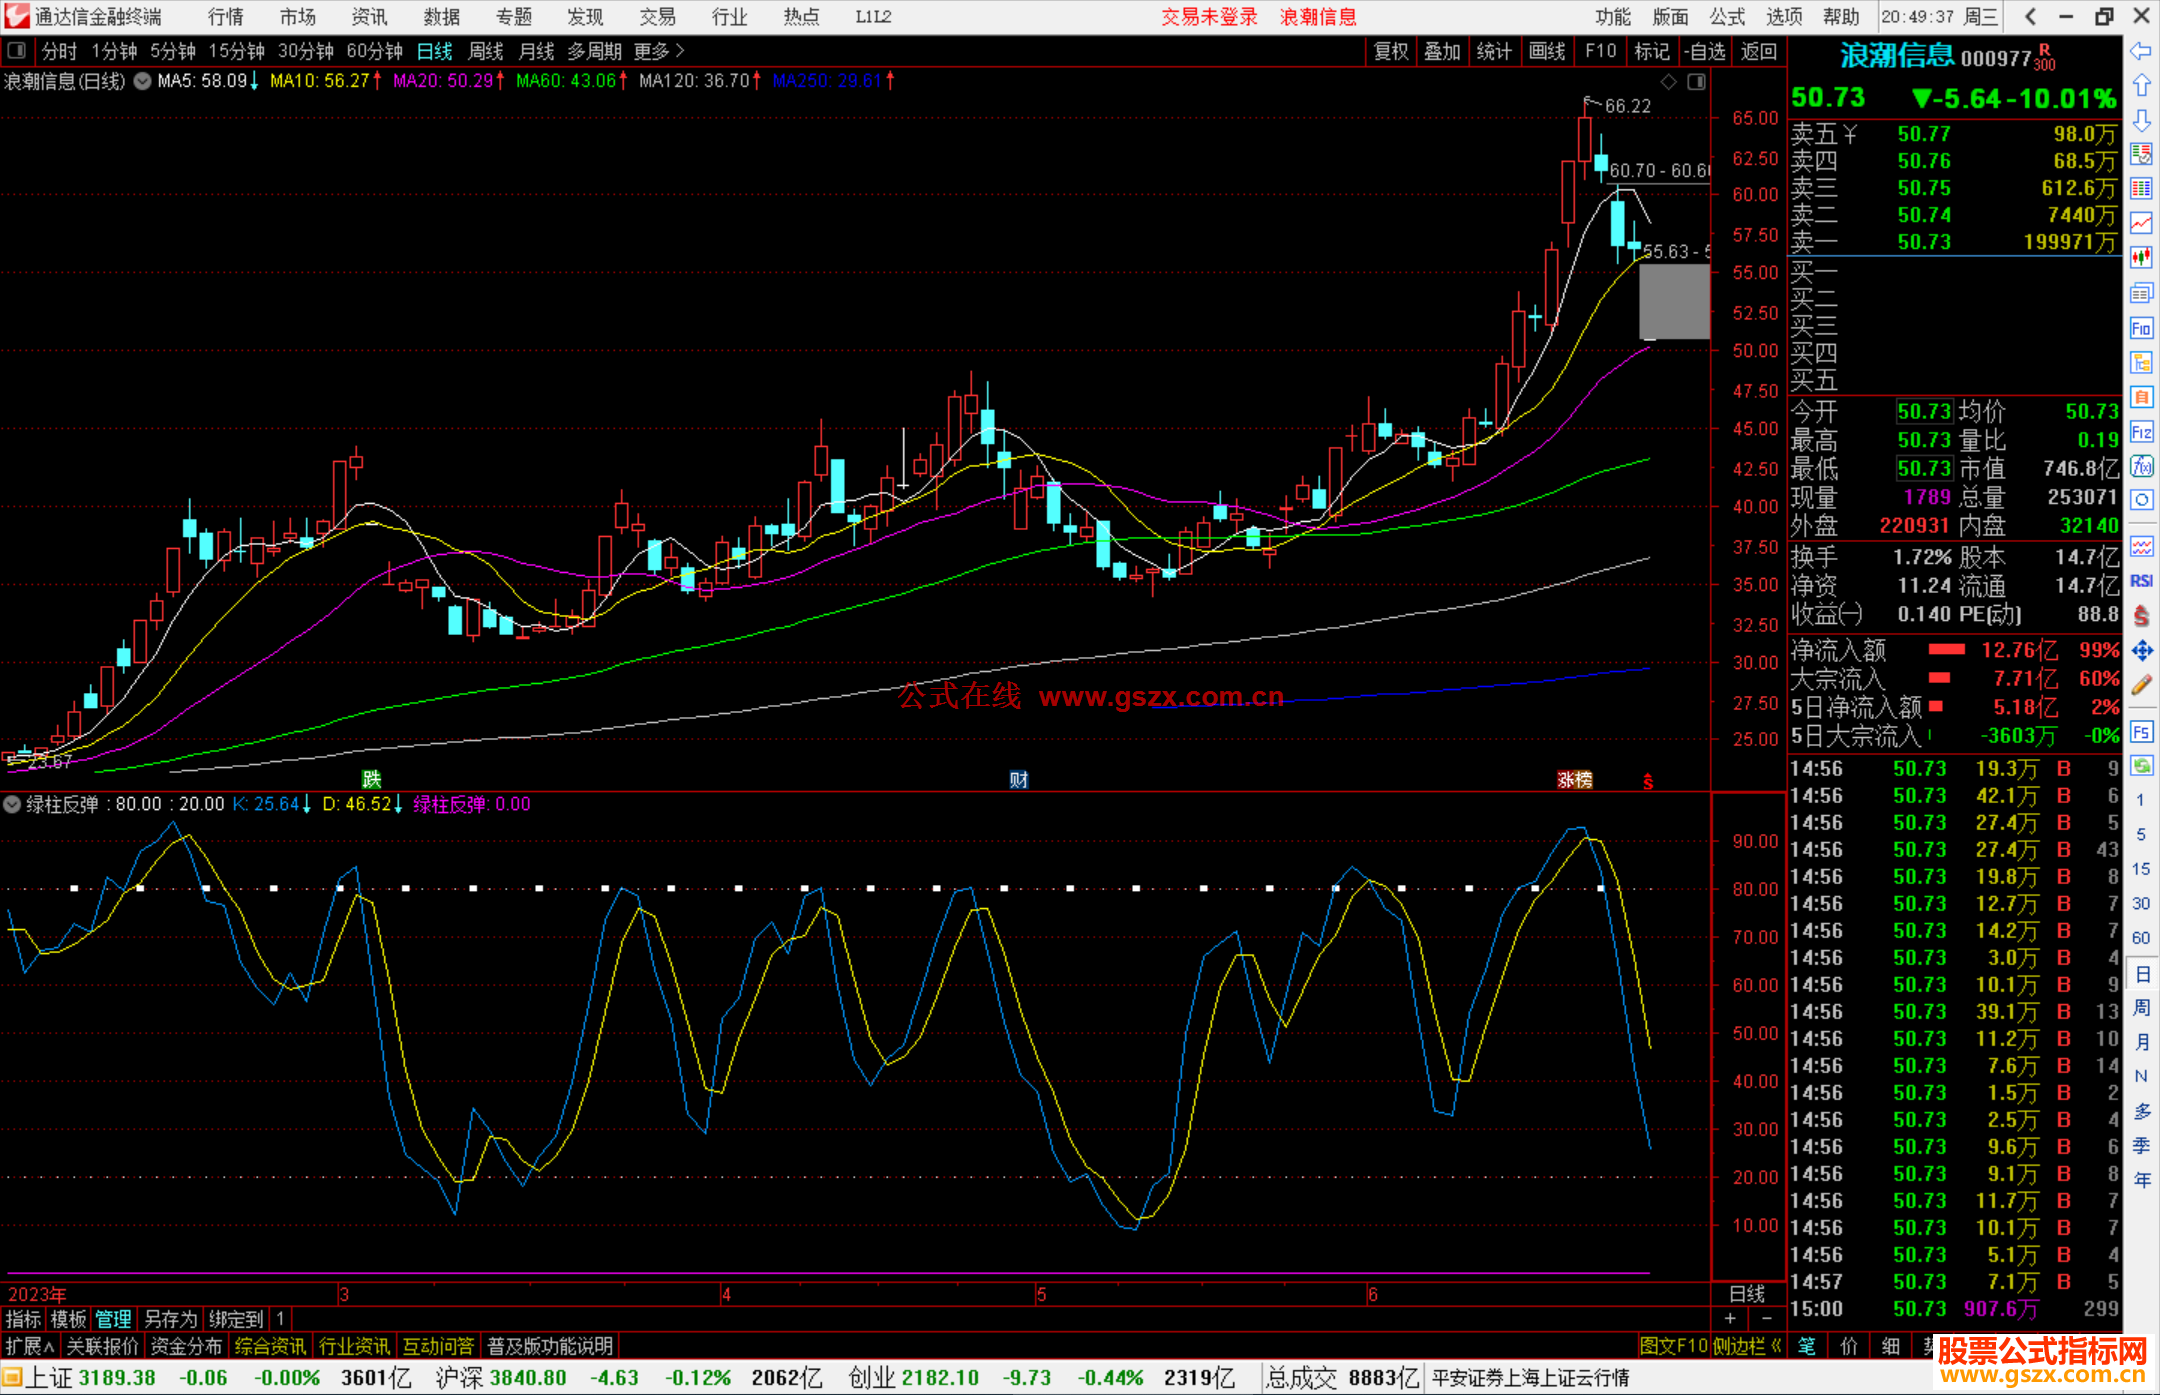Toggle the 绿柱反弹 indicator circle button
The height and width of the screenshot is (1395, 2160).
[12, 804]
